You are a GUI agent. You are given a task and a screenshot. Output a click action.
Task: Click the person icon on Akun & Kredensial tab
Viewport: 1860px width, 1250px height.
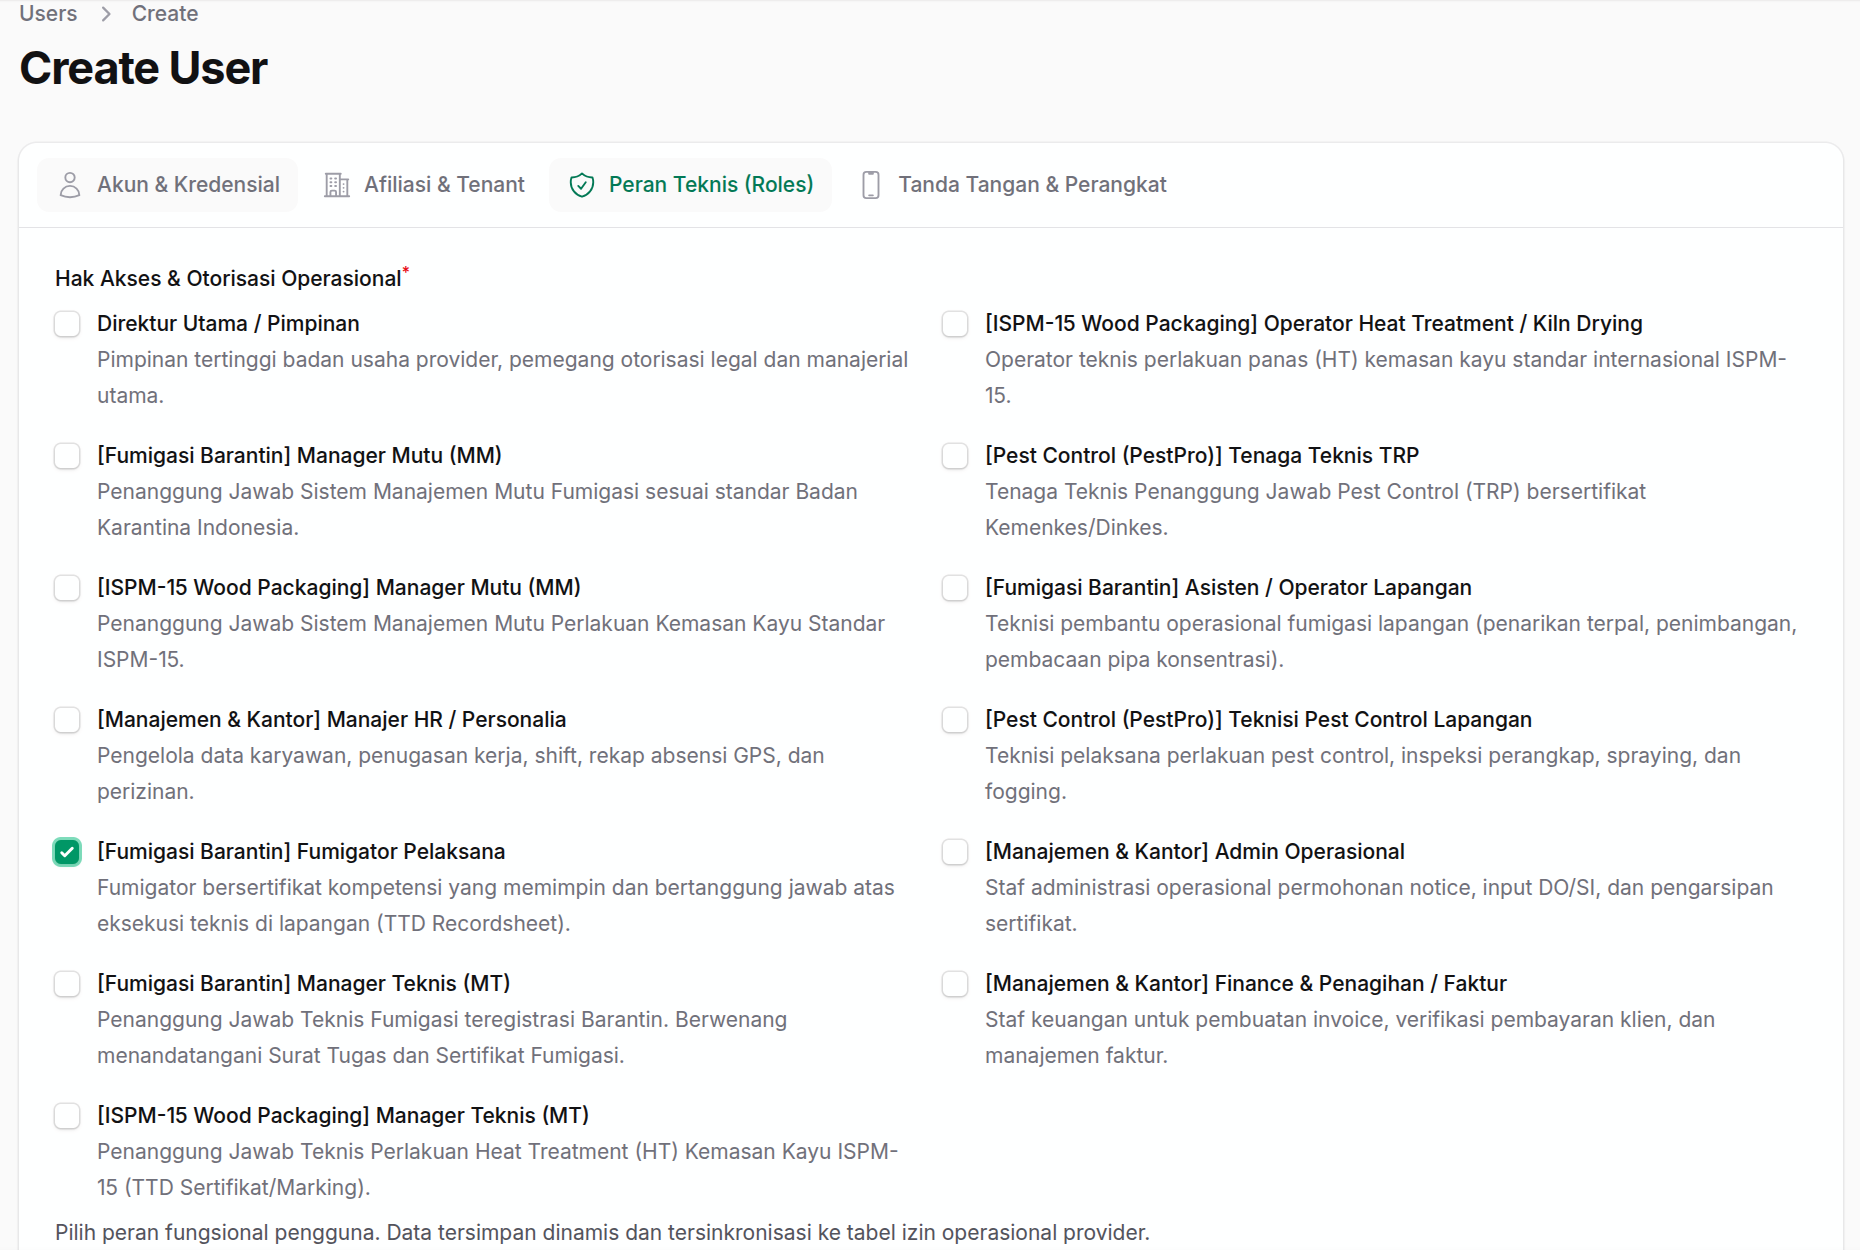[70, 185]
